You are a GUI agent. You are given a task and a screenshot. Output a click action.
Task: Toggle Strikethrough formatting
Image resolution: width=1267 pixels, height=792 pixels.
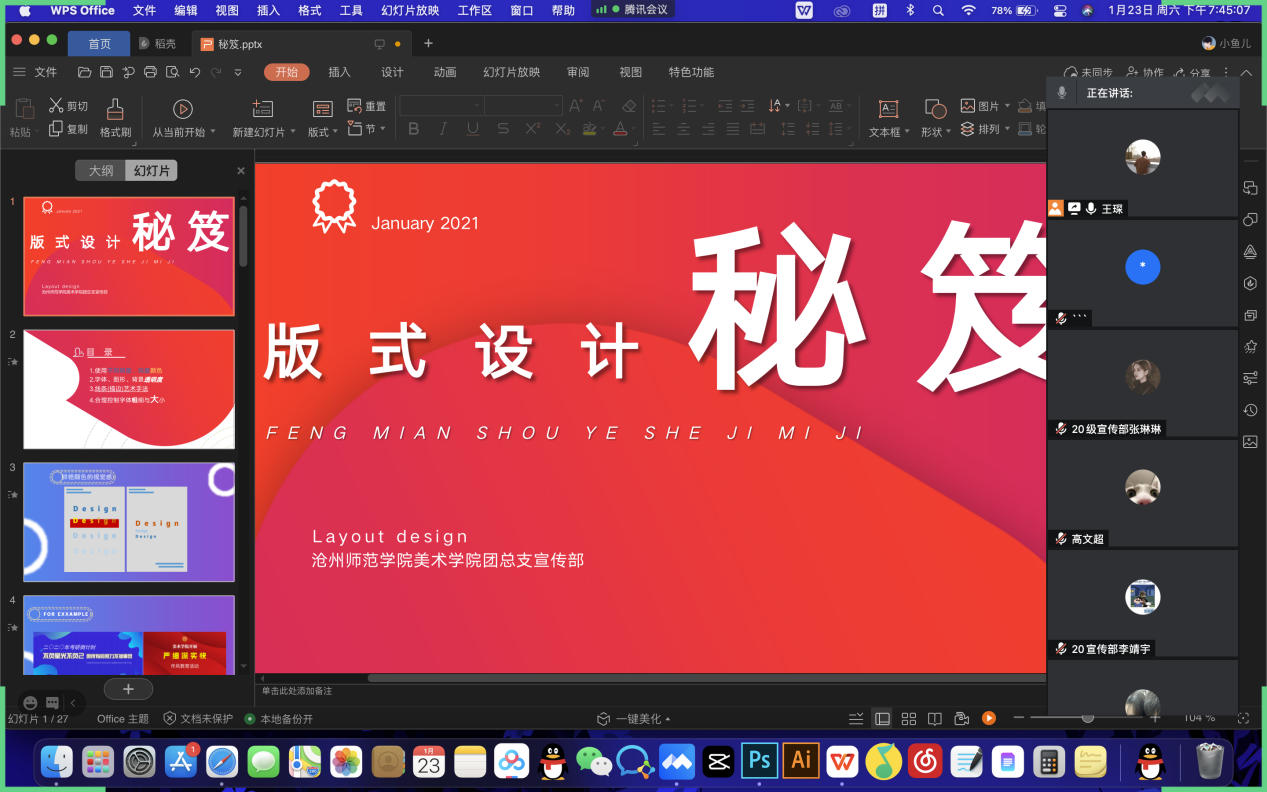click(x=503, y=129)
